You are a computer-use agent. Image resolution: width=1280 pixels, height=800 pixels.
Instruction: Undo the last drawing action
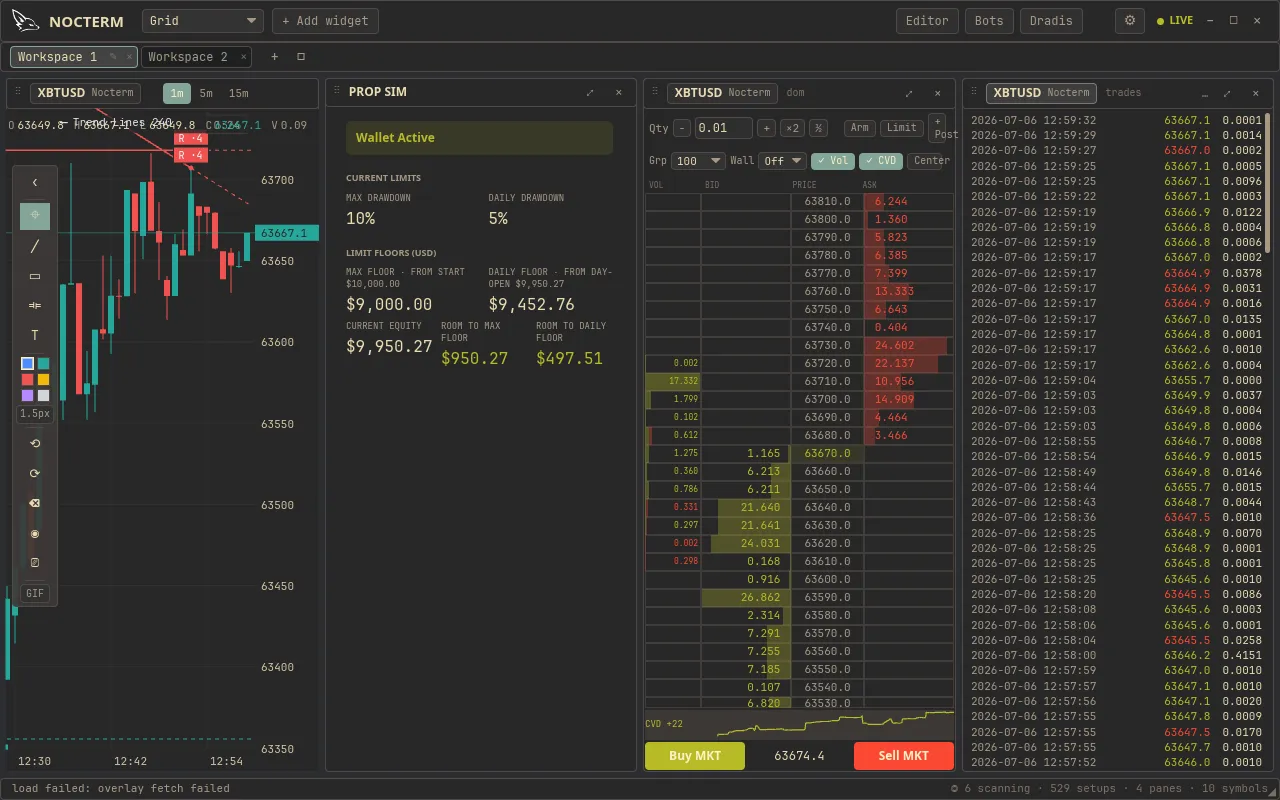coord(35,443)
